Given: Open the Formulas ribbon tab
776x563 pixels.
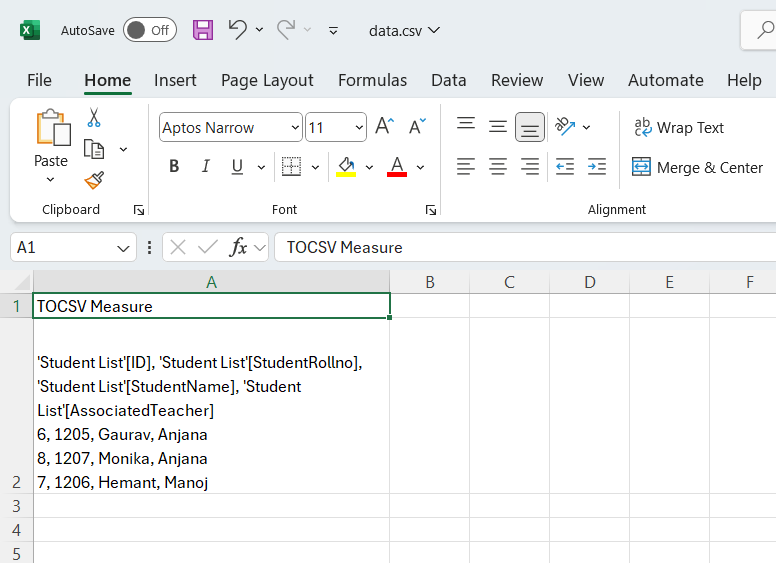Looking at the screenshot, I should pos(372,80).
